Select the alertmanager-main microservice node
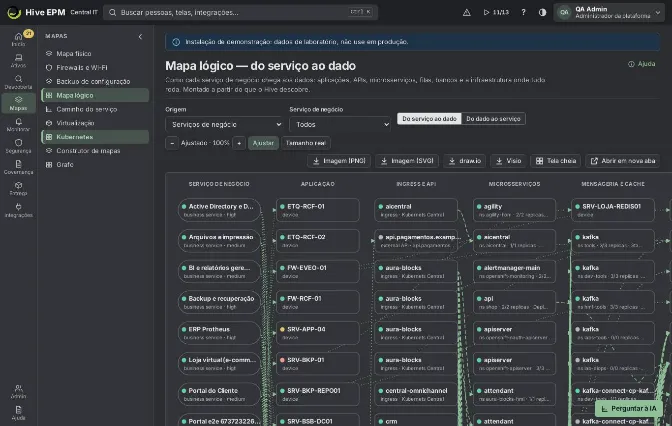 coord(514,271)
